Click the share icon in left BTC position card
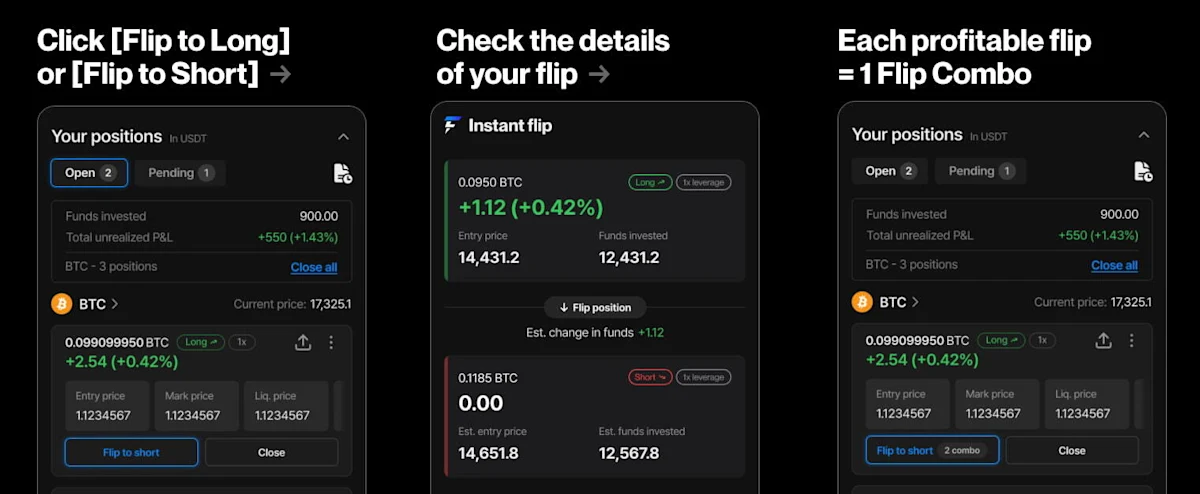This screenshot has height=494, width=1200. click(303, 342)
